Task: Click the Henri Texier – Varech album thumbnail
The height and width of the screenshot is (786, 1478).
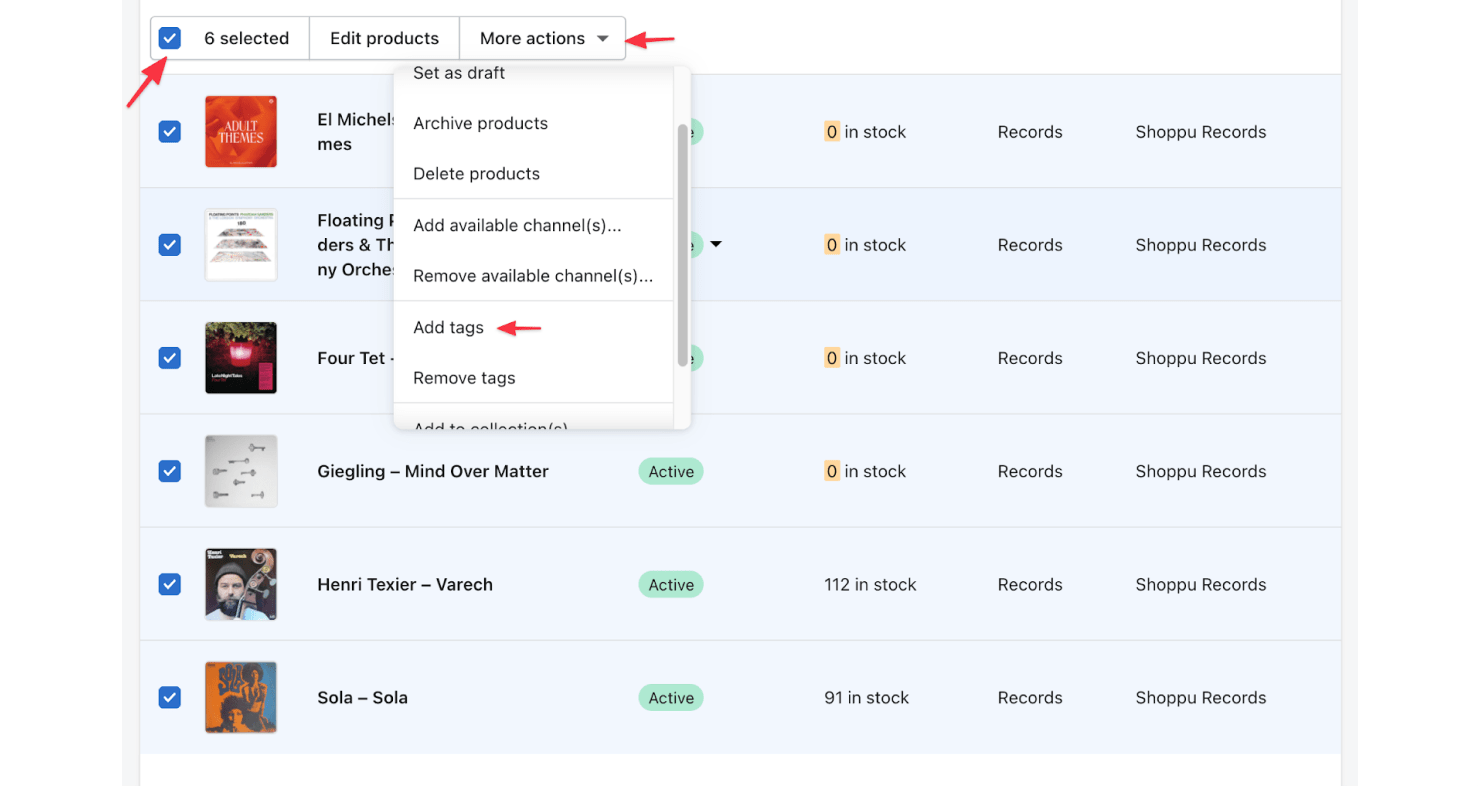Action: (240, 584)
